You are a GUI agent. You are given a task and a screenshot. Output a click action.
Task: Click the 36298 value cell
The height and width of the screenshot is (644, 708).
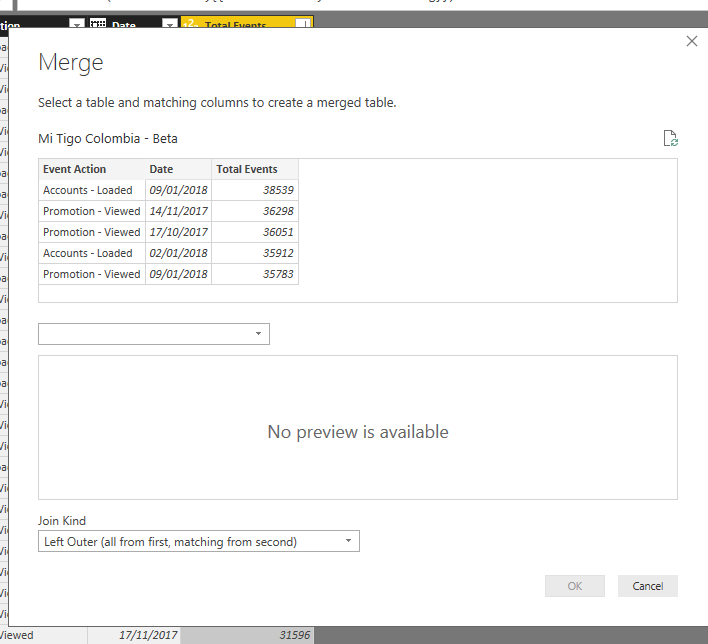click(255, 211)
